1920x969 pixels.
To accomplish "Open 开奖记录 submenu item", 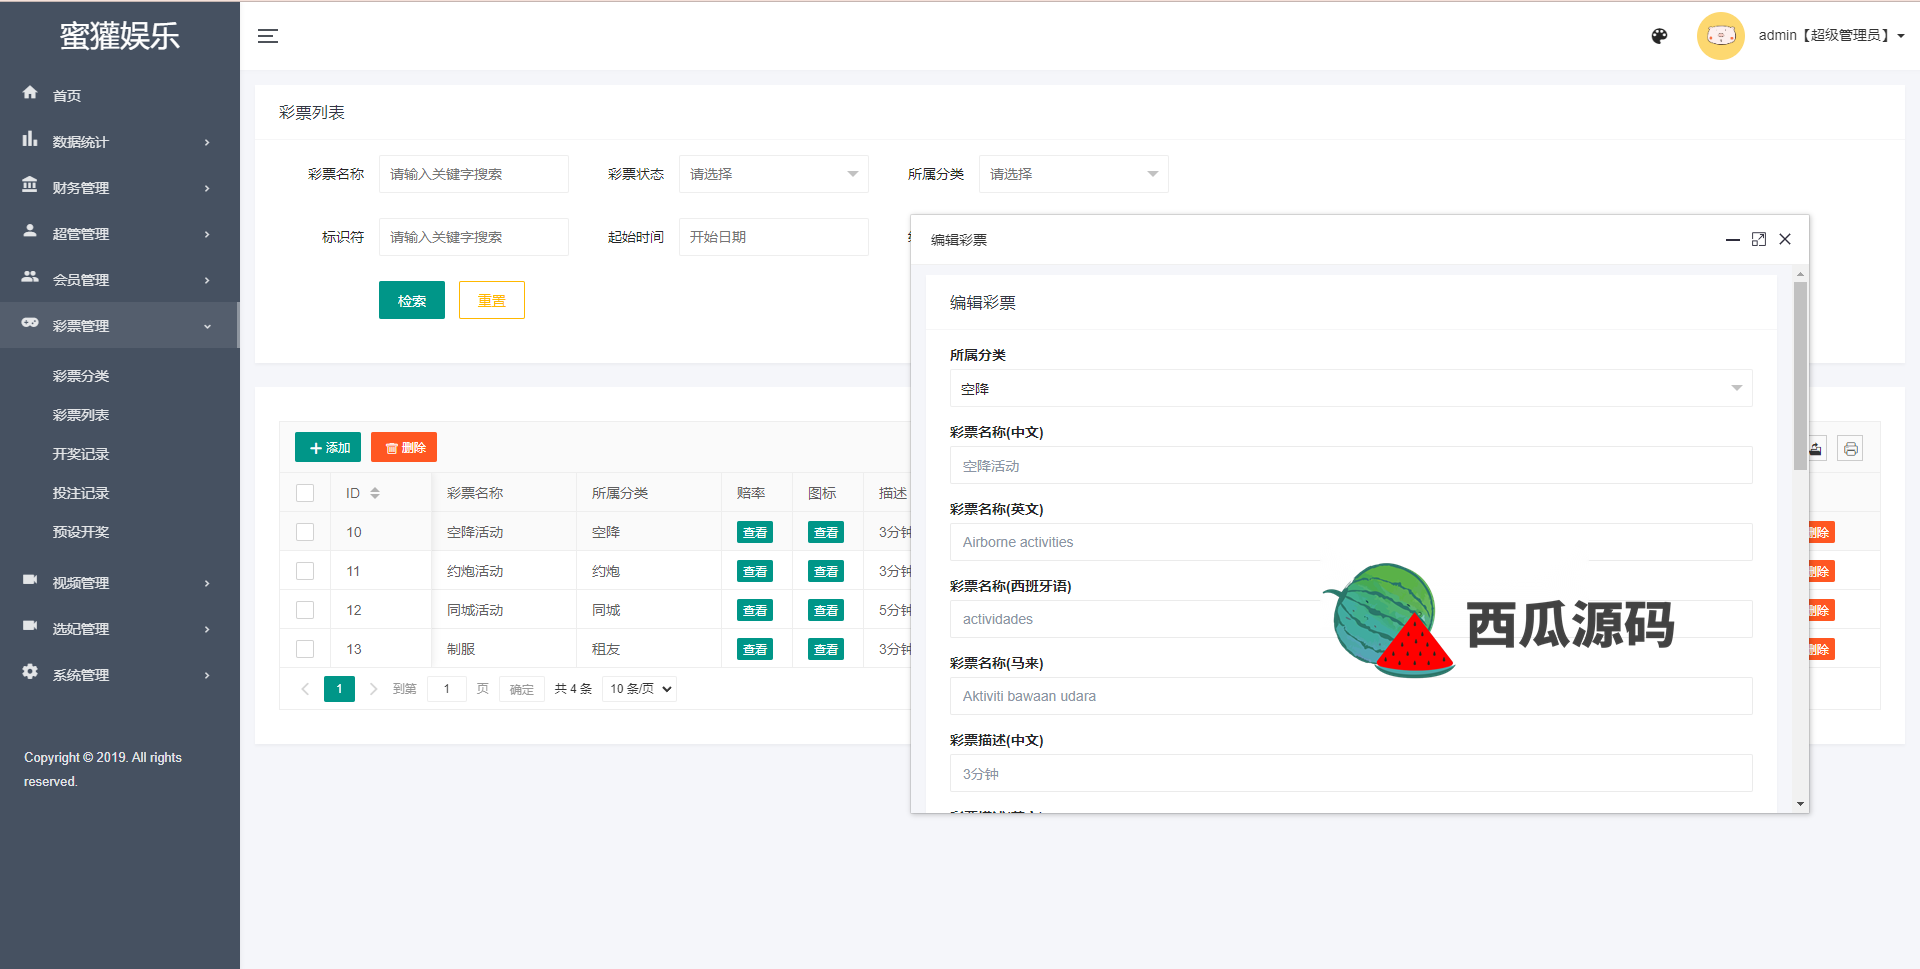I will tap(81, 454).
